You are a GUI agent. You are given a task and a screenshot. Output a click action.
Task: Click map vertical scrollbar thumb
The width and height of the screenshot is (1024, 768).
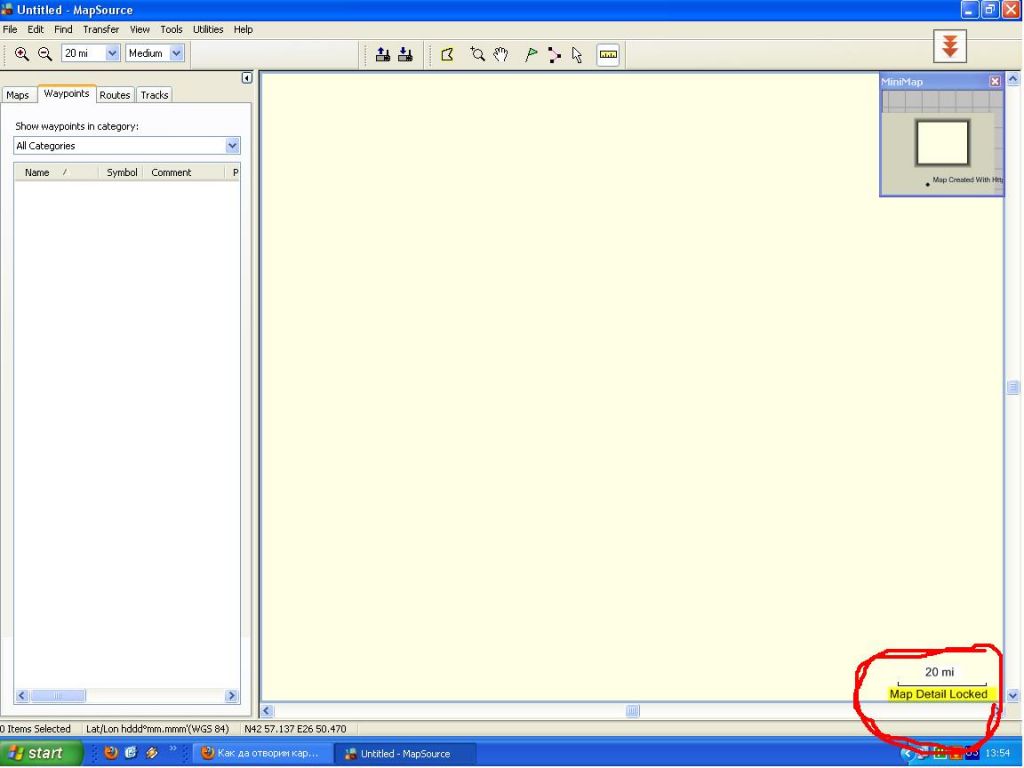coord(1013,387)
